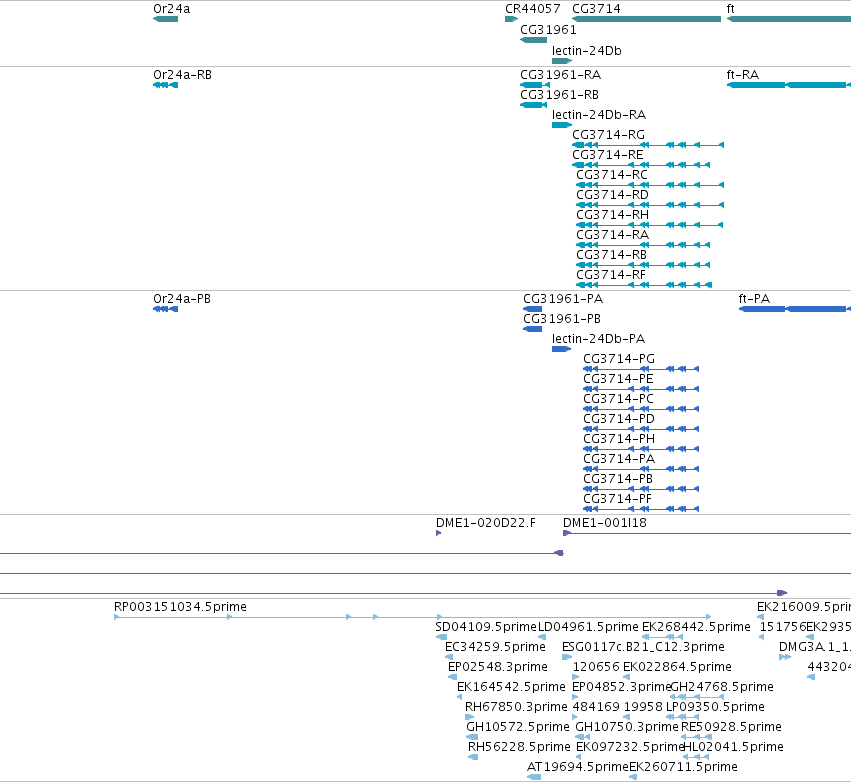
Task: Click transcript CG3714-RD
Action: 650,205
